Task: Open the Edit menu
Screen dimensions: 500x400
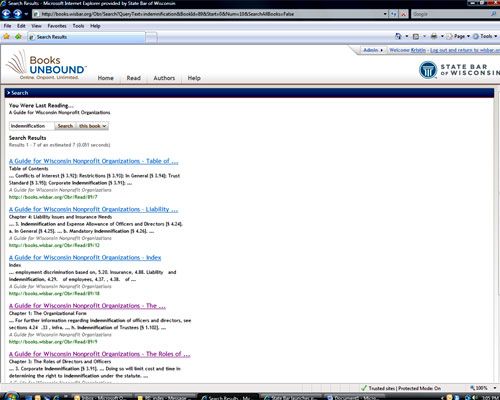Action: [x=21, y=26]
